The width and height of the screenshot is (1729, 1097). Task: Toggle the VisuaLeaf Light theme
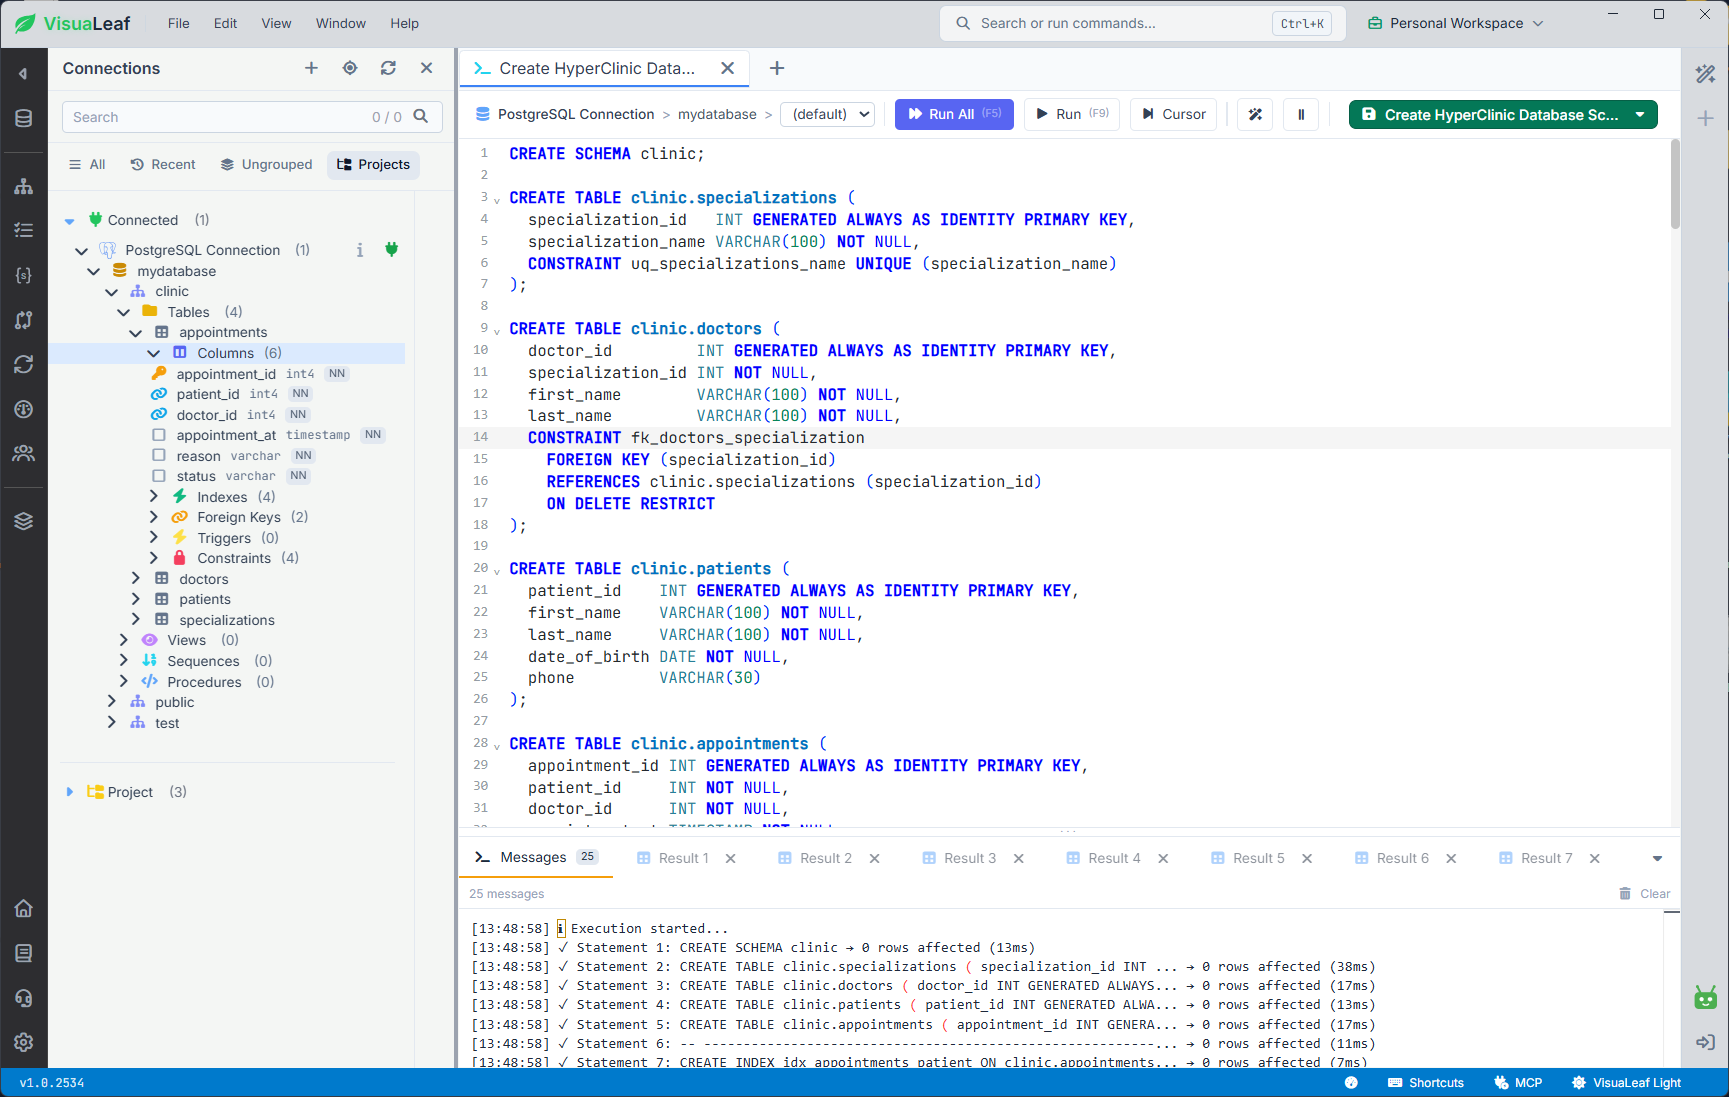pyautogui.click(x=1627, y=1083)
